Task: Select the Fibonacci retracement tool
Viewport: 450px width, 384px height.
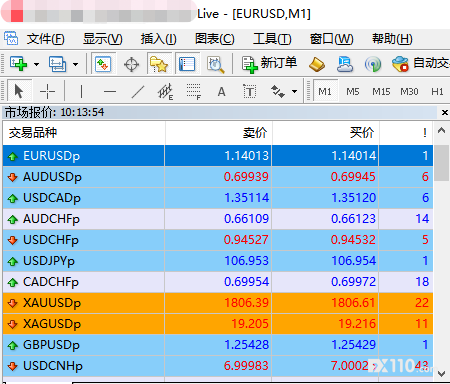Action: 194,91
